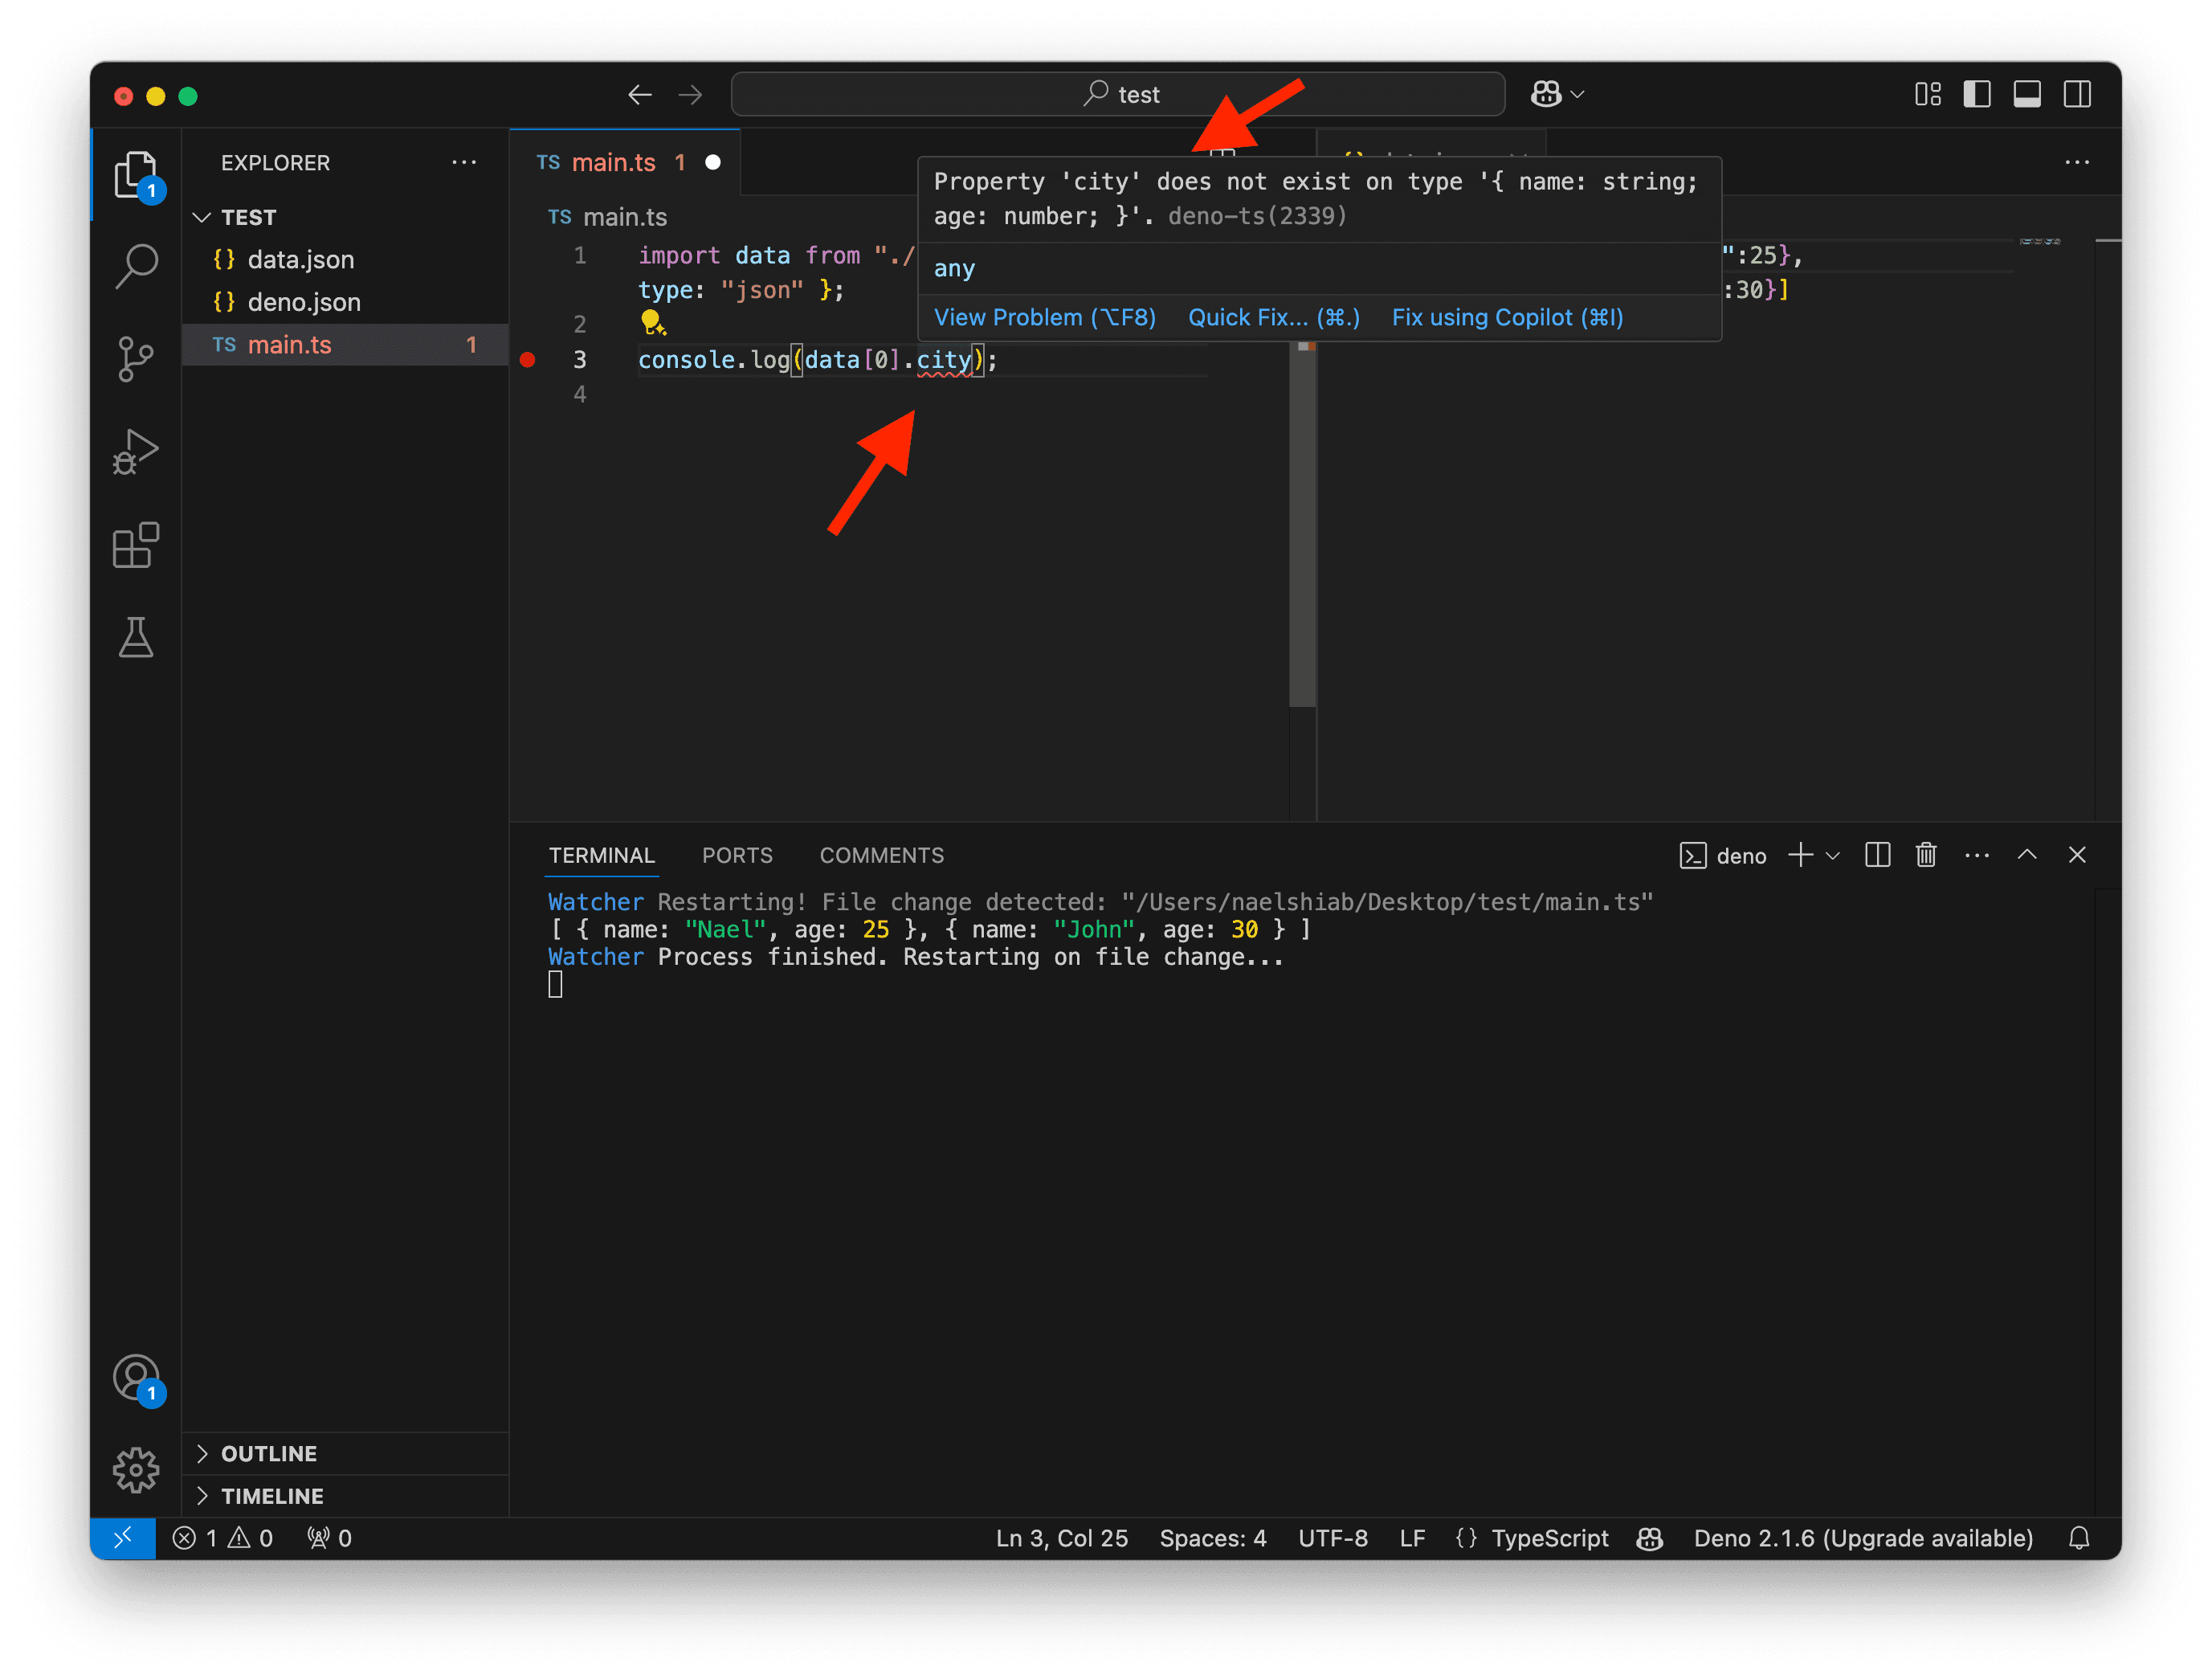Open terminal panel more actions menu
The height and width of the screenshot is (1679, 2212).
point(1977,855)
